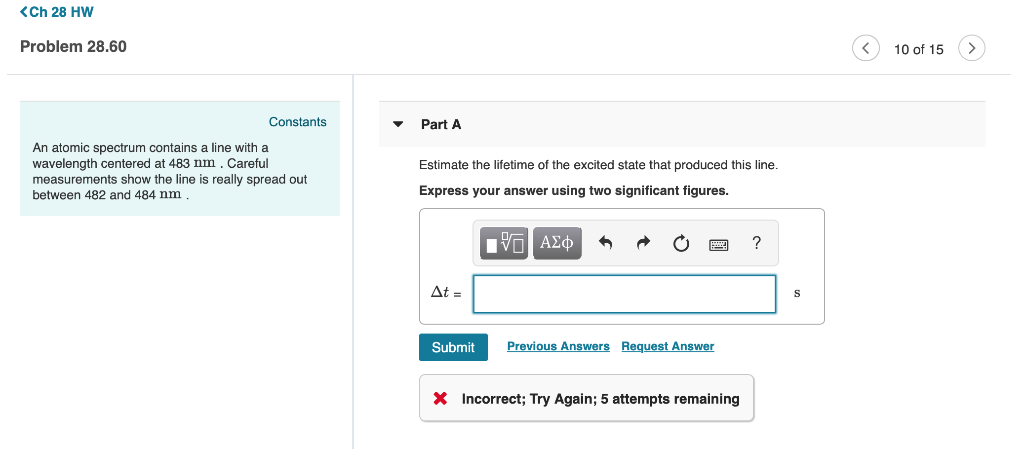The height and width of the screenshot is (449, 1024).
Task: Click the Problem 28.60 heading
Action: pos(73,46)
